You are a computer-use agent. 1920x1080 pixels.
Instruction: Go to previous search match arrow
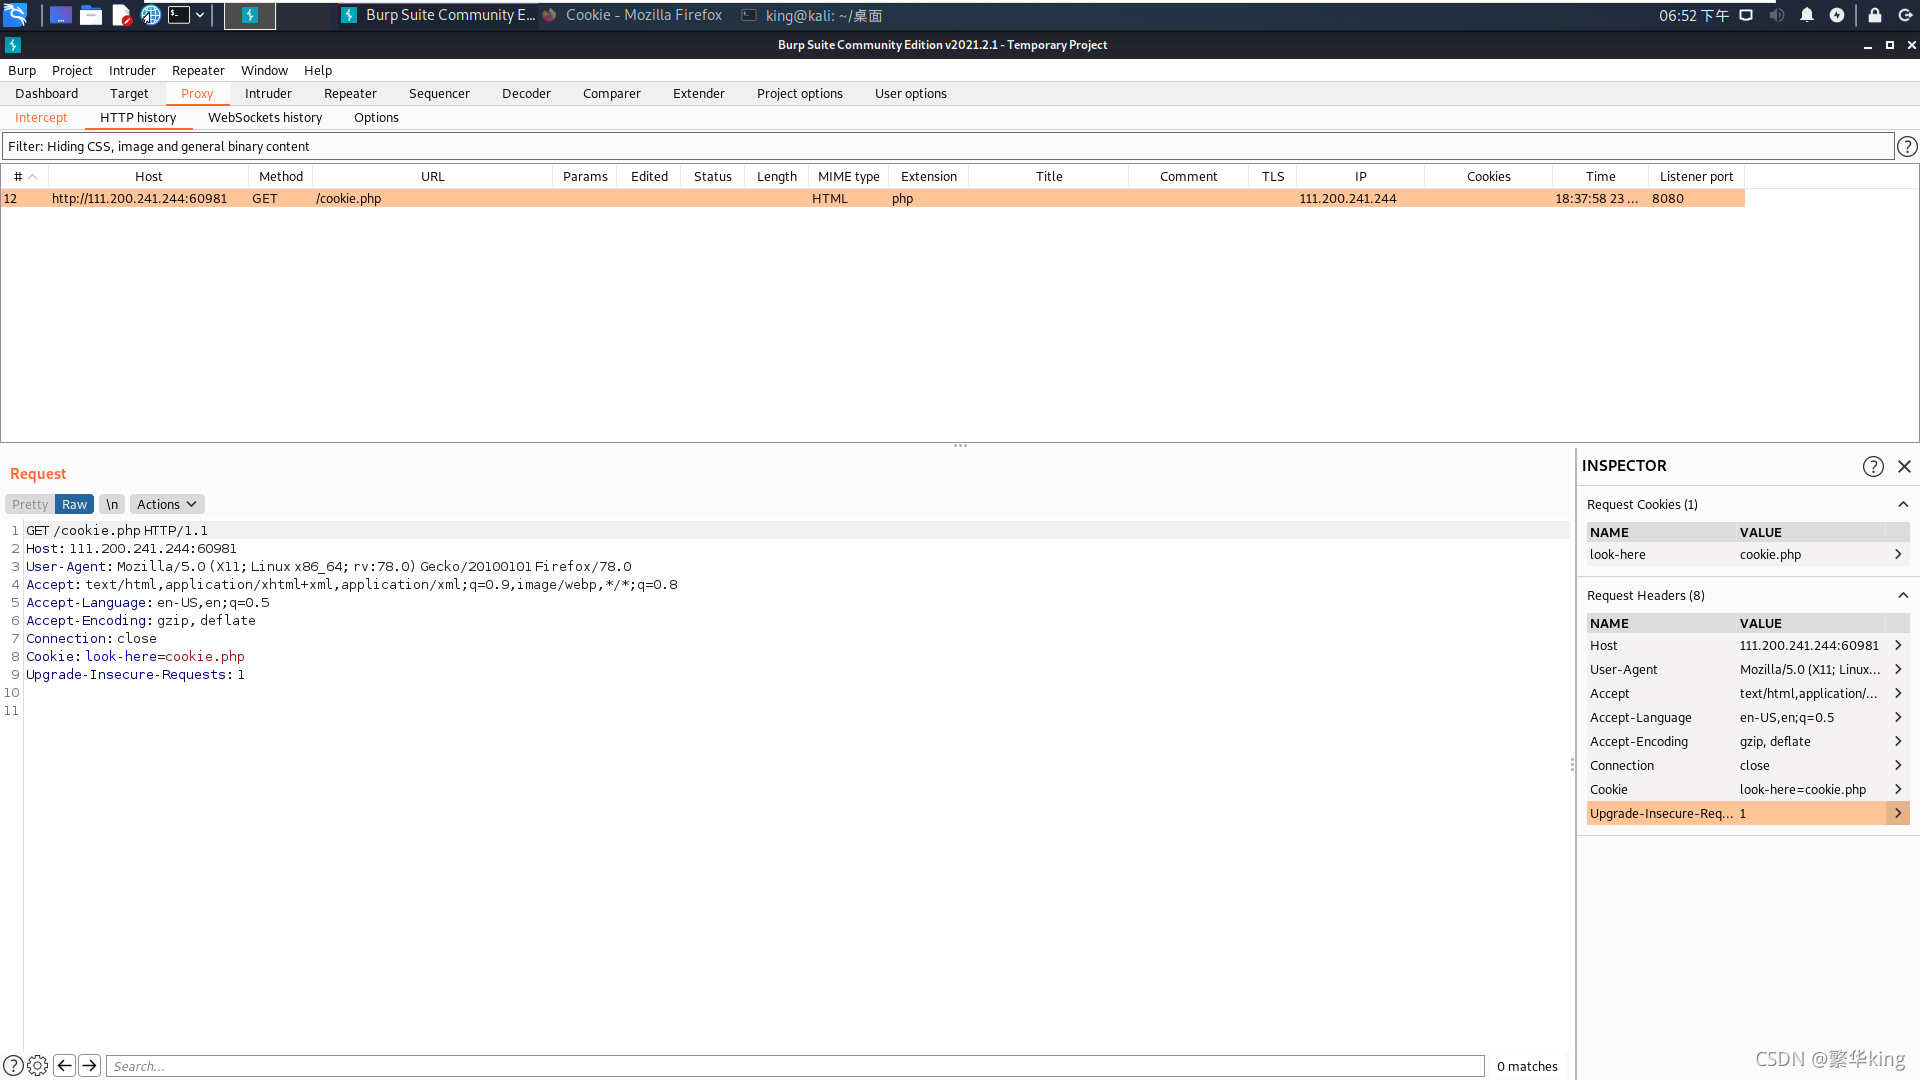coord(64,1066)
